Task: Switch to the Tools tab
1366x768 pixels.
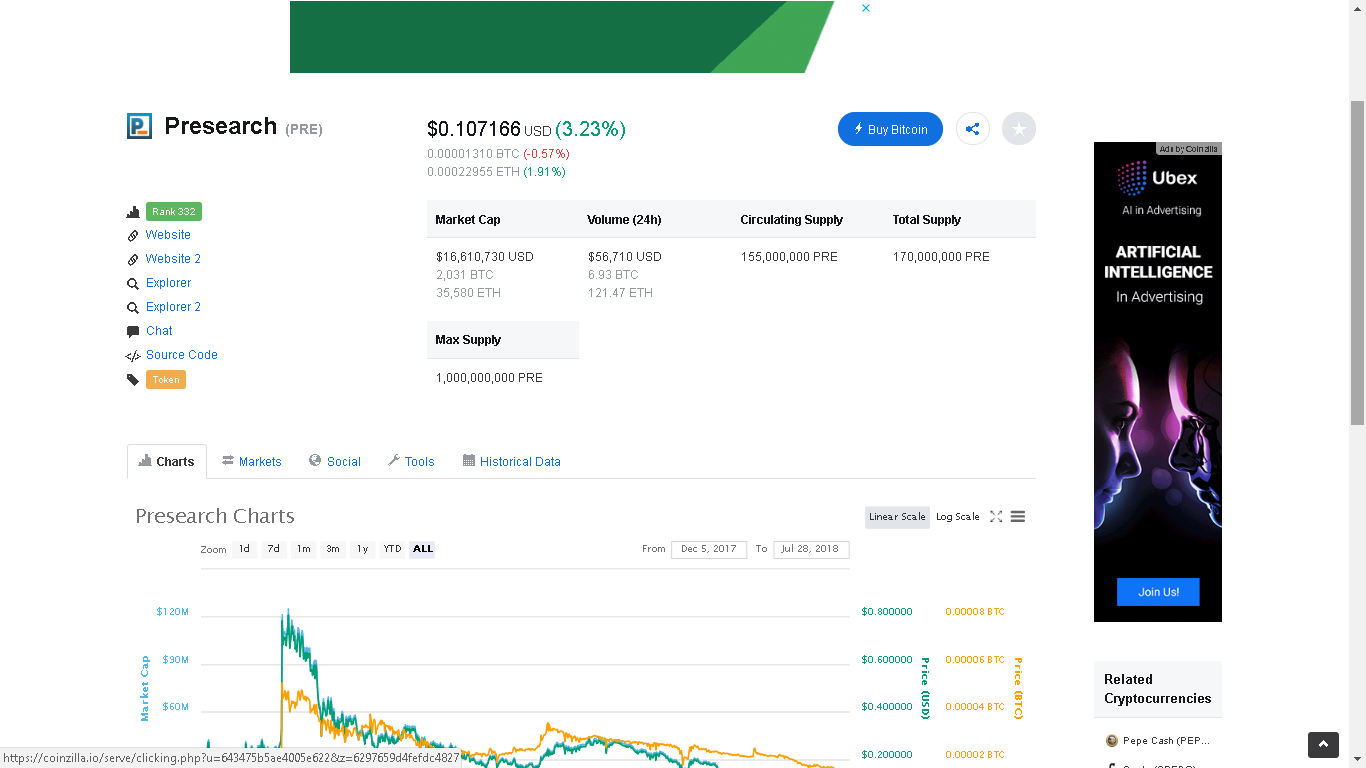Action: click(x=411, y=461)
